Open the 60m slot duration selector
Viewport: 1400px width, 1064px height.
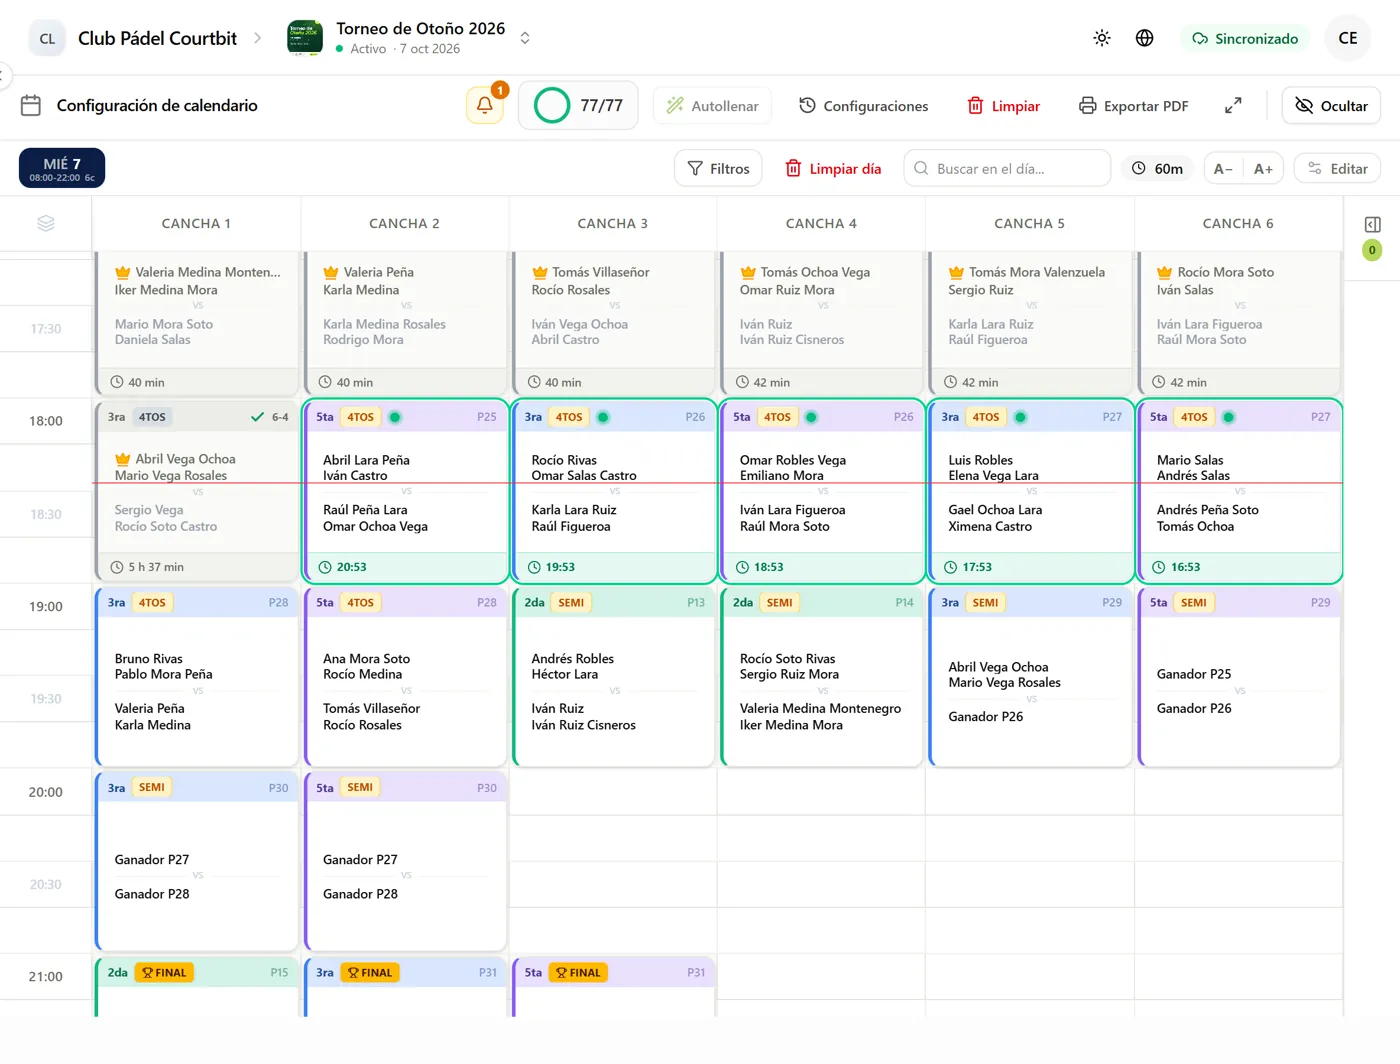coord(1158,169)
